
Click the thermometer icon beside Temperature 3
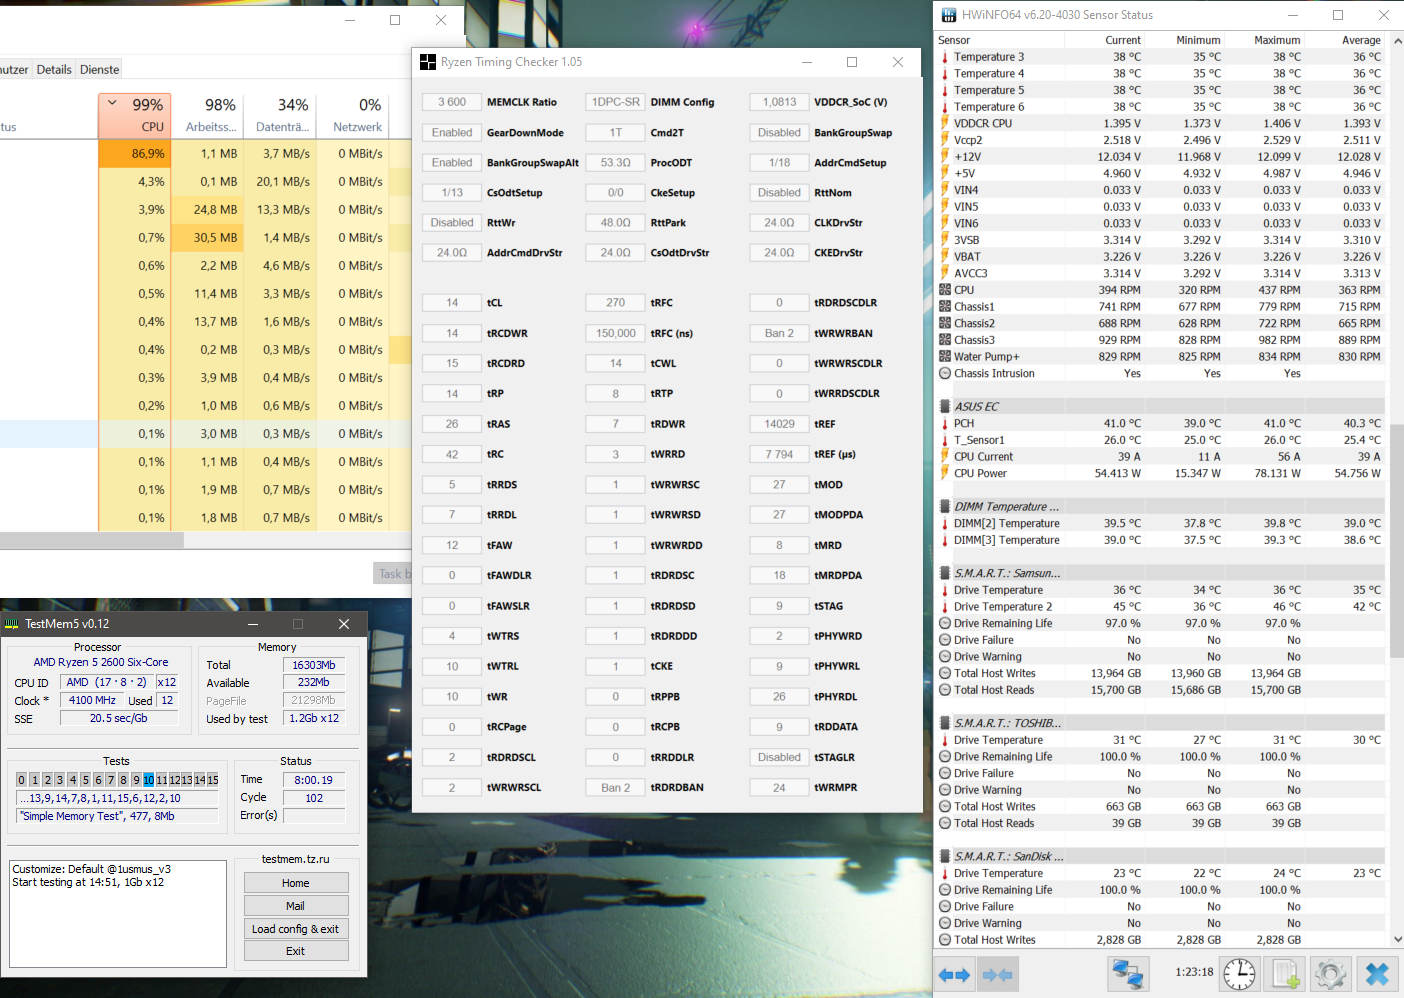point(945,57)
